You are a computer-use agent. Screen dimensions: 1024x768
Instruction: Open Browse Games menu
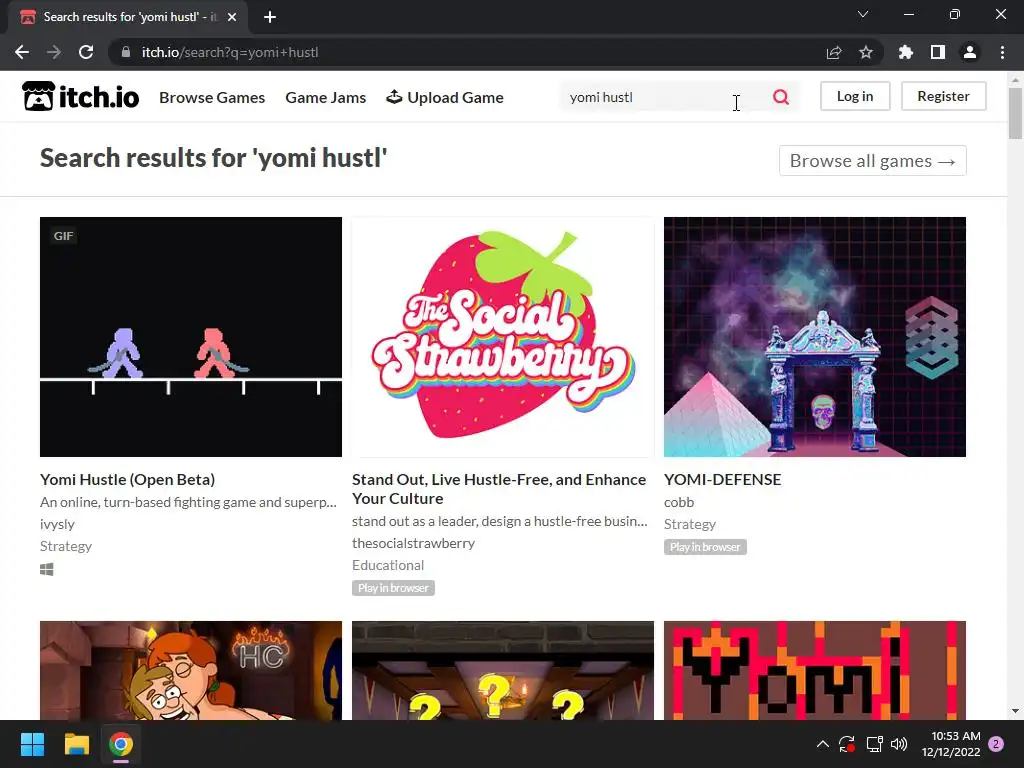212,97
